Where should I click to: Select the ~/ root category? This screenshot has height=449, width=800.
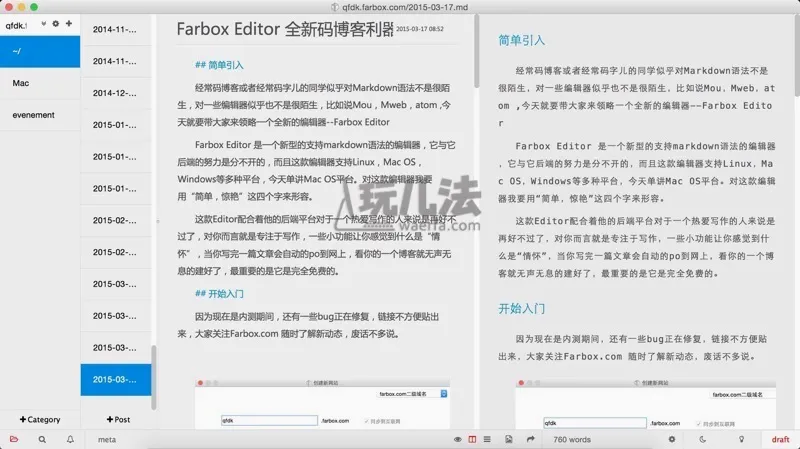tap(40, 51)
